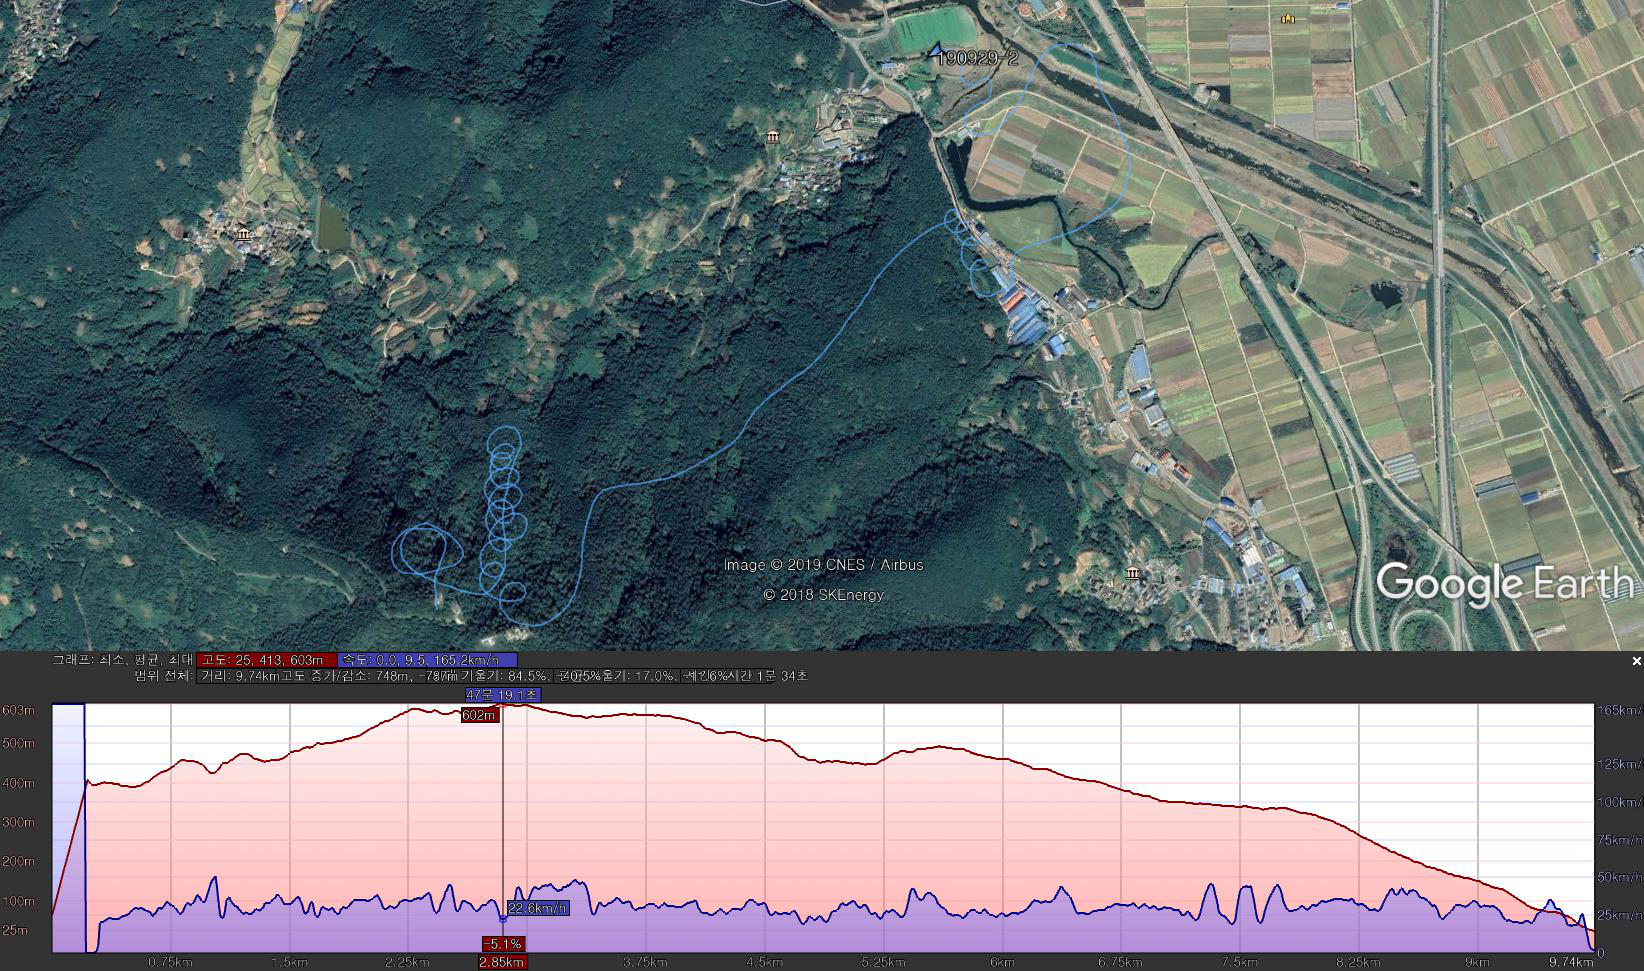1644x971 pixels.
Task: Select the blue speed stats badge 165.2km/h
Action: [428, 660]
